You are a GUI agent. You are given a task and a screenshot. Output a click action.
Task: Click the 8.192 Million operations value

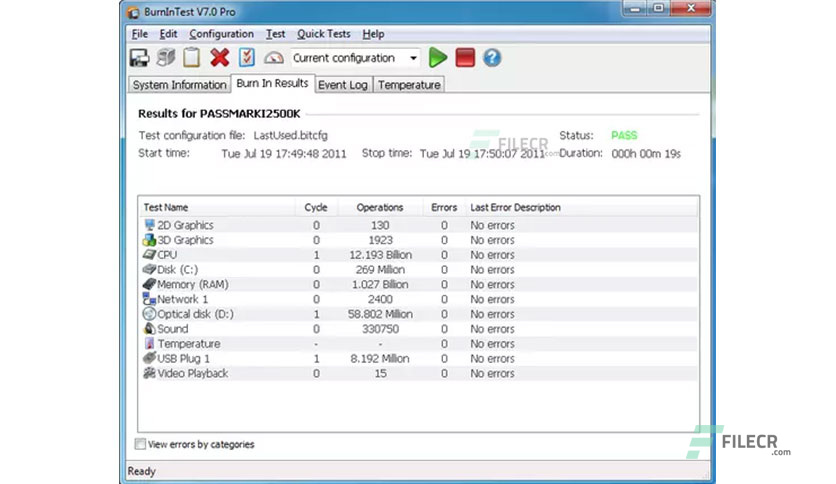[x=380, y=359]
